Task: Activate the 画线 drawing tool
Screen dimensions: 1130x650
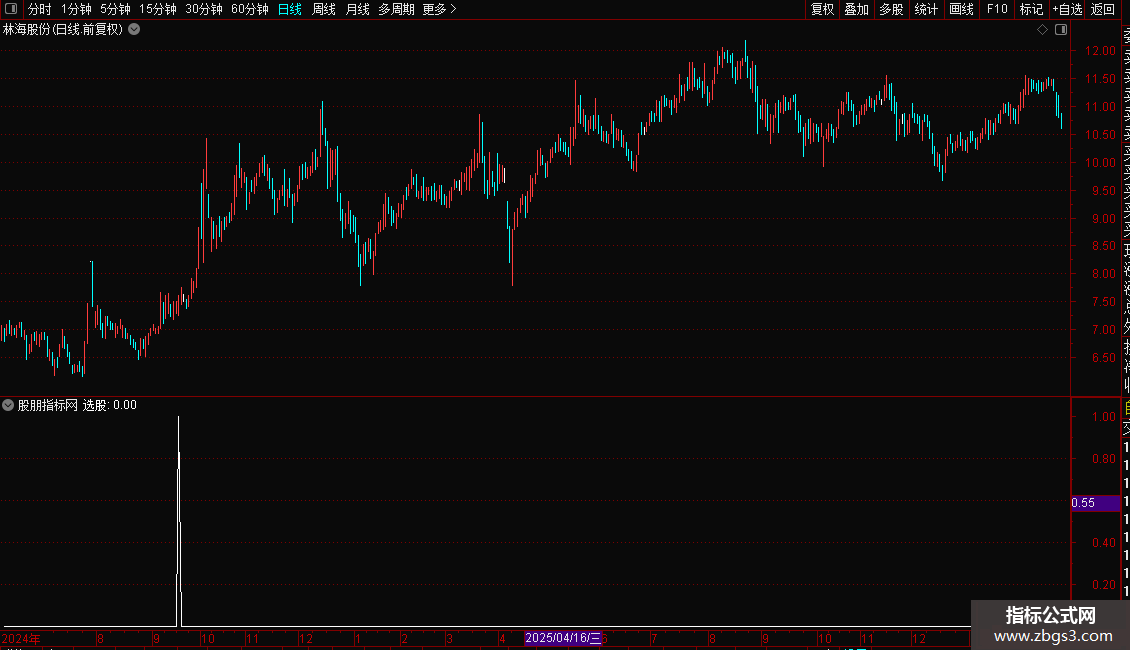Action: [961, 9]
